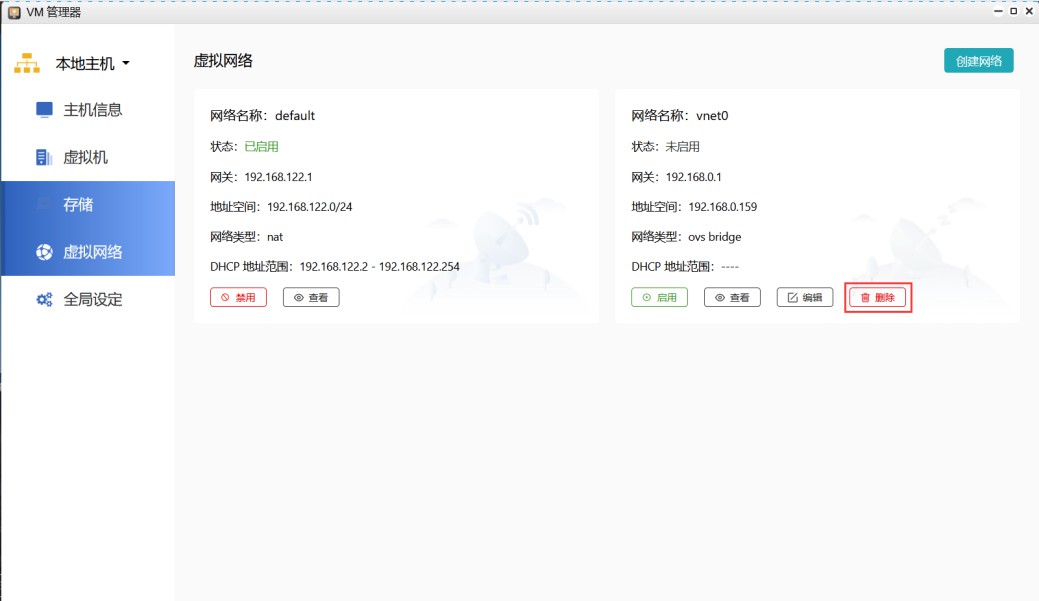Click the VM 管理器 title bar app icon

point(13,12)
